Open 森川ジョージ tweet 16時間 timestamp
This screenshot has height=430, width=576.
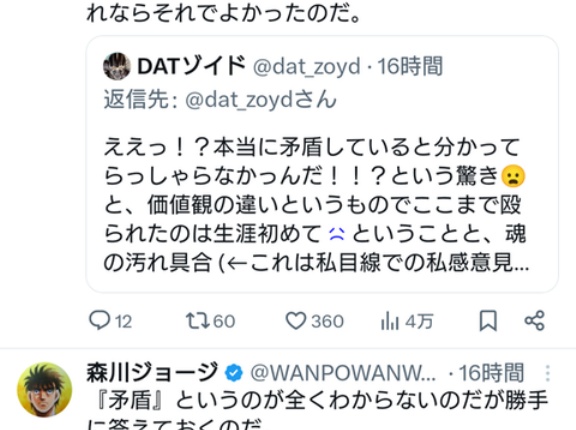[491, 373]
